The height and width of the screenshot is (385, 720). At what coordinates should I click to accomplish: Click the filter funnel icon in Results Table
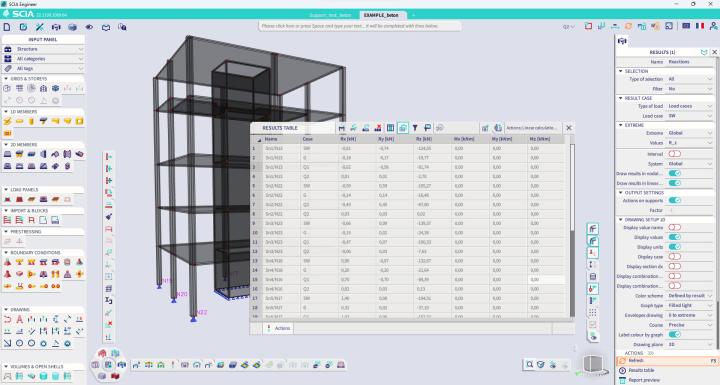point(415,128)
